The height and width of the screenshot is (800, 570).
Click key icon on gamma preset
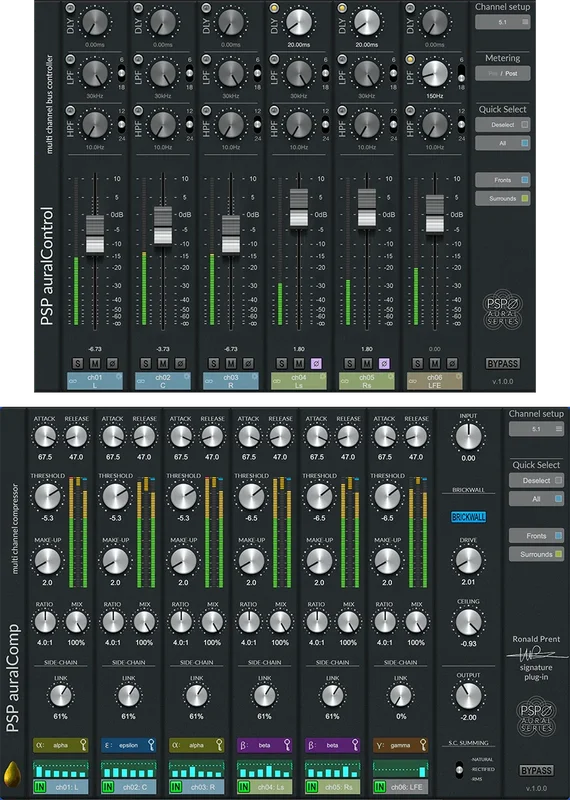(423, 745)
